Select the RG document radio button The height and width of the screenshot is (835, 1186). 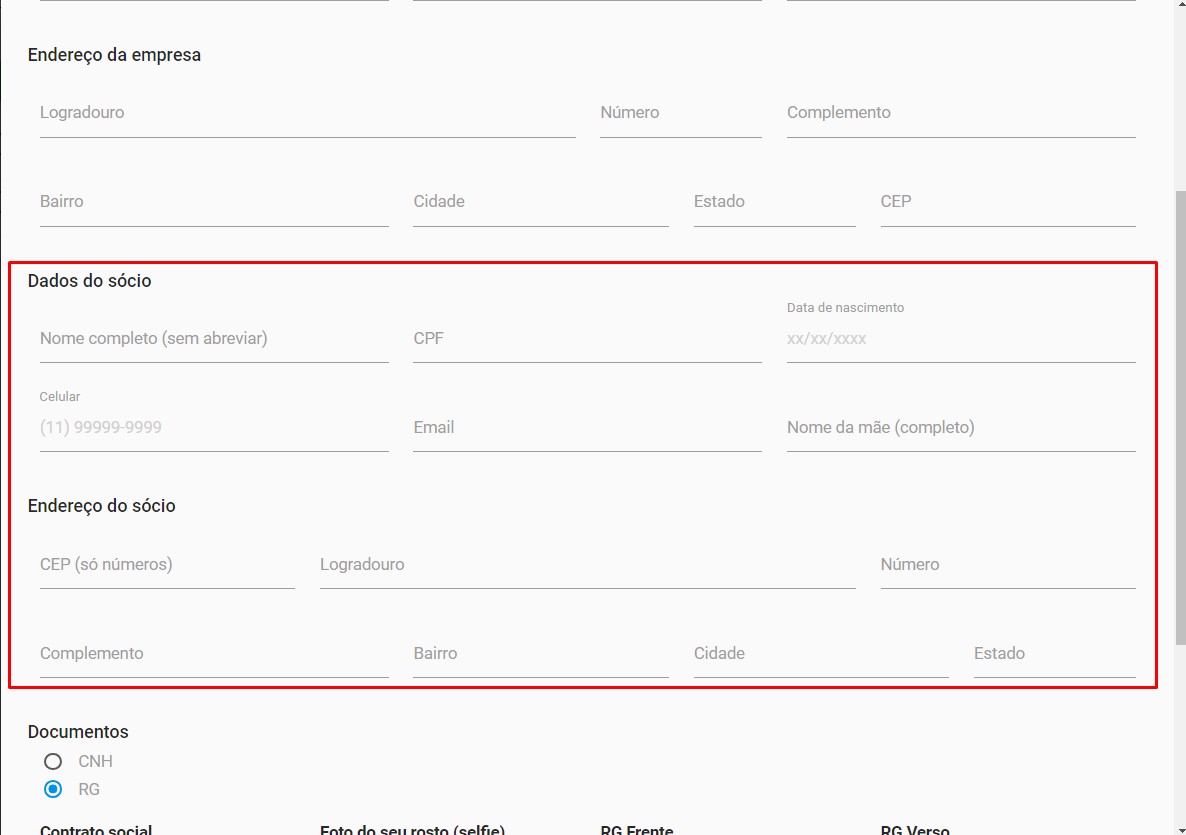(53, 789)
